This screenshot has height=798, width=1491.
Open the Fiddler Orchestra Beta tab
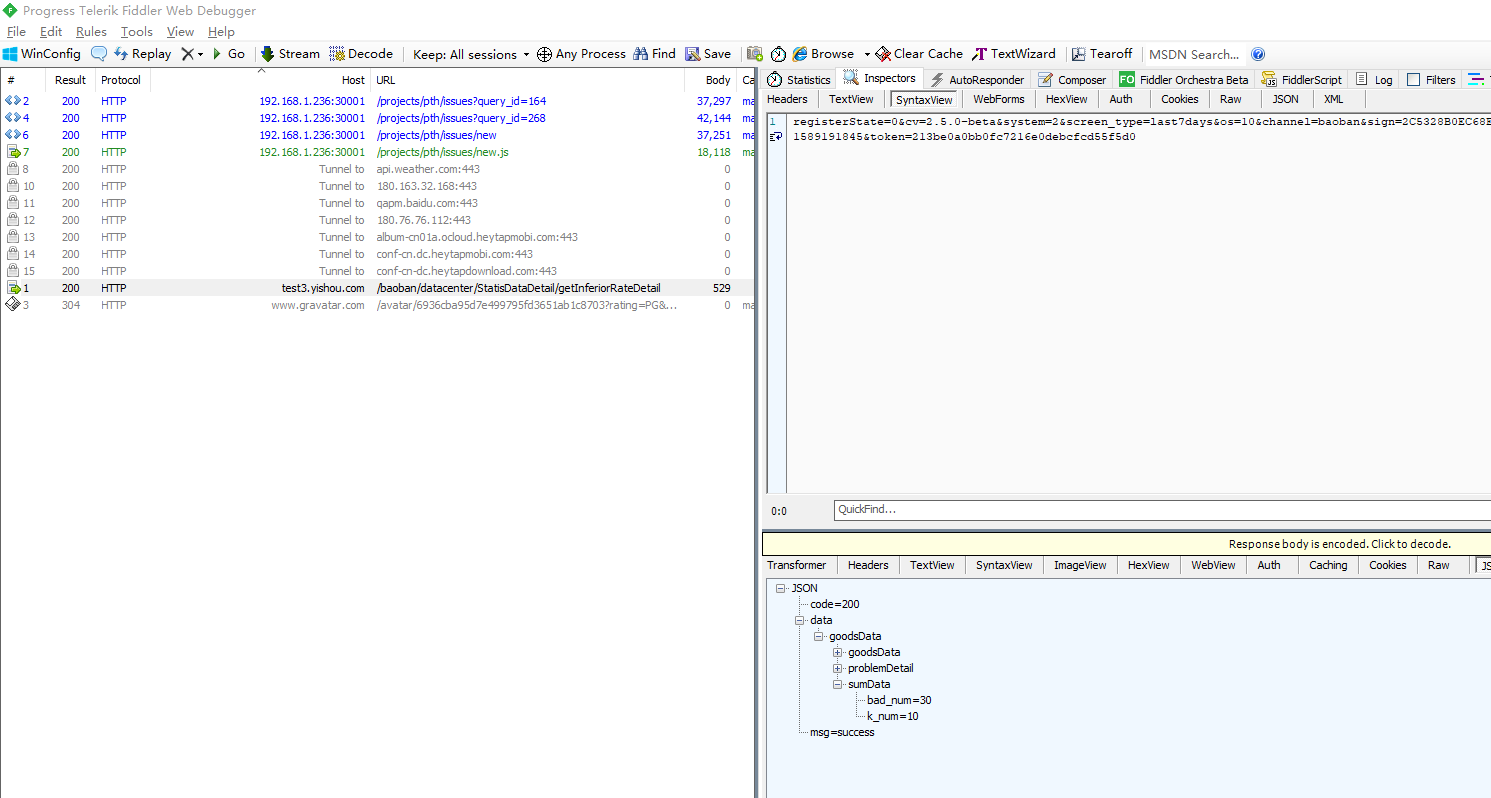coord(1184,79)
